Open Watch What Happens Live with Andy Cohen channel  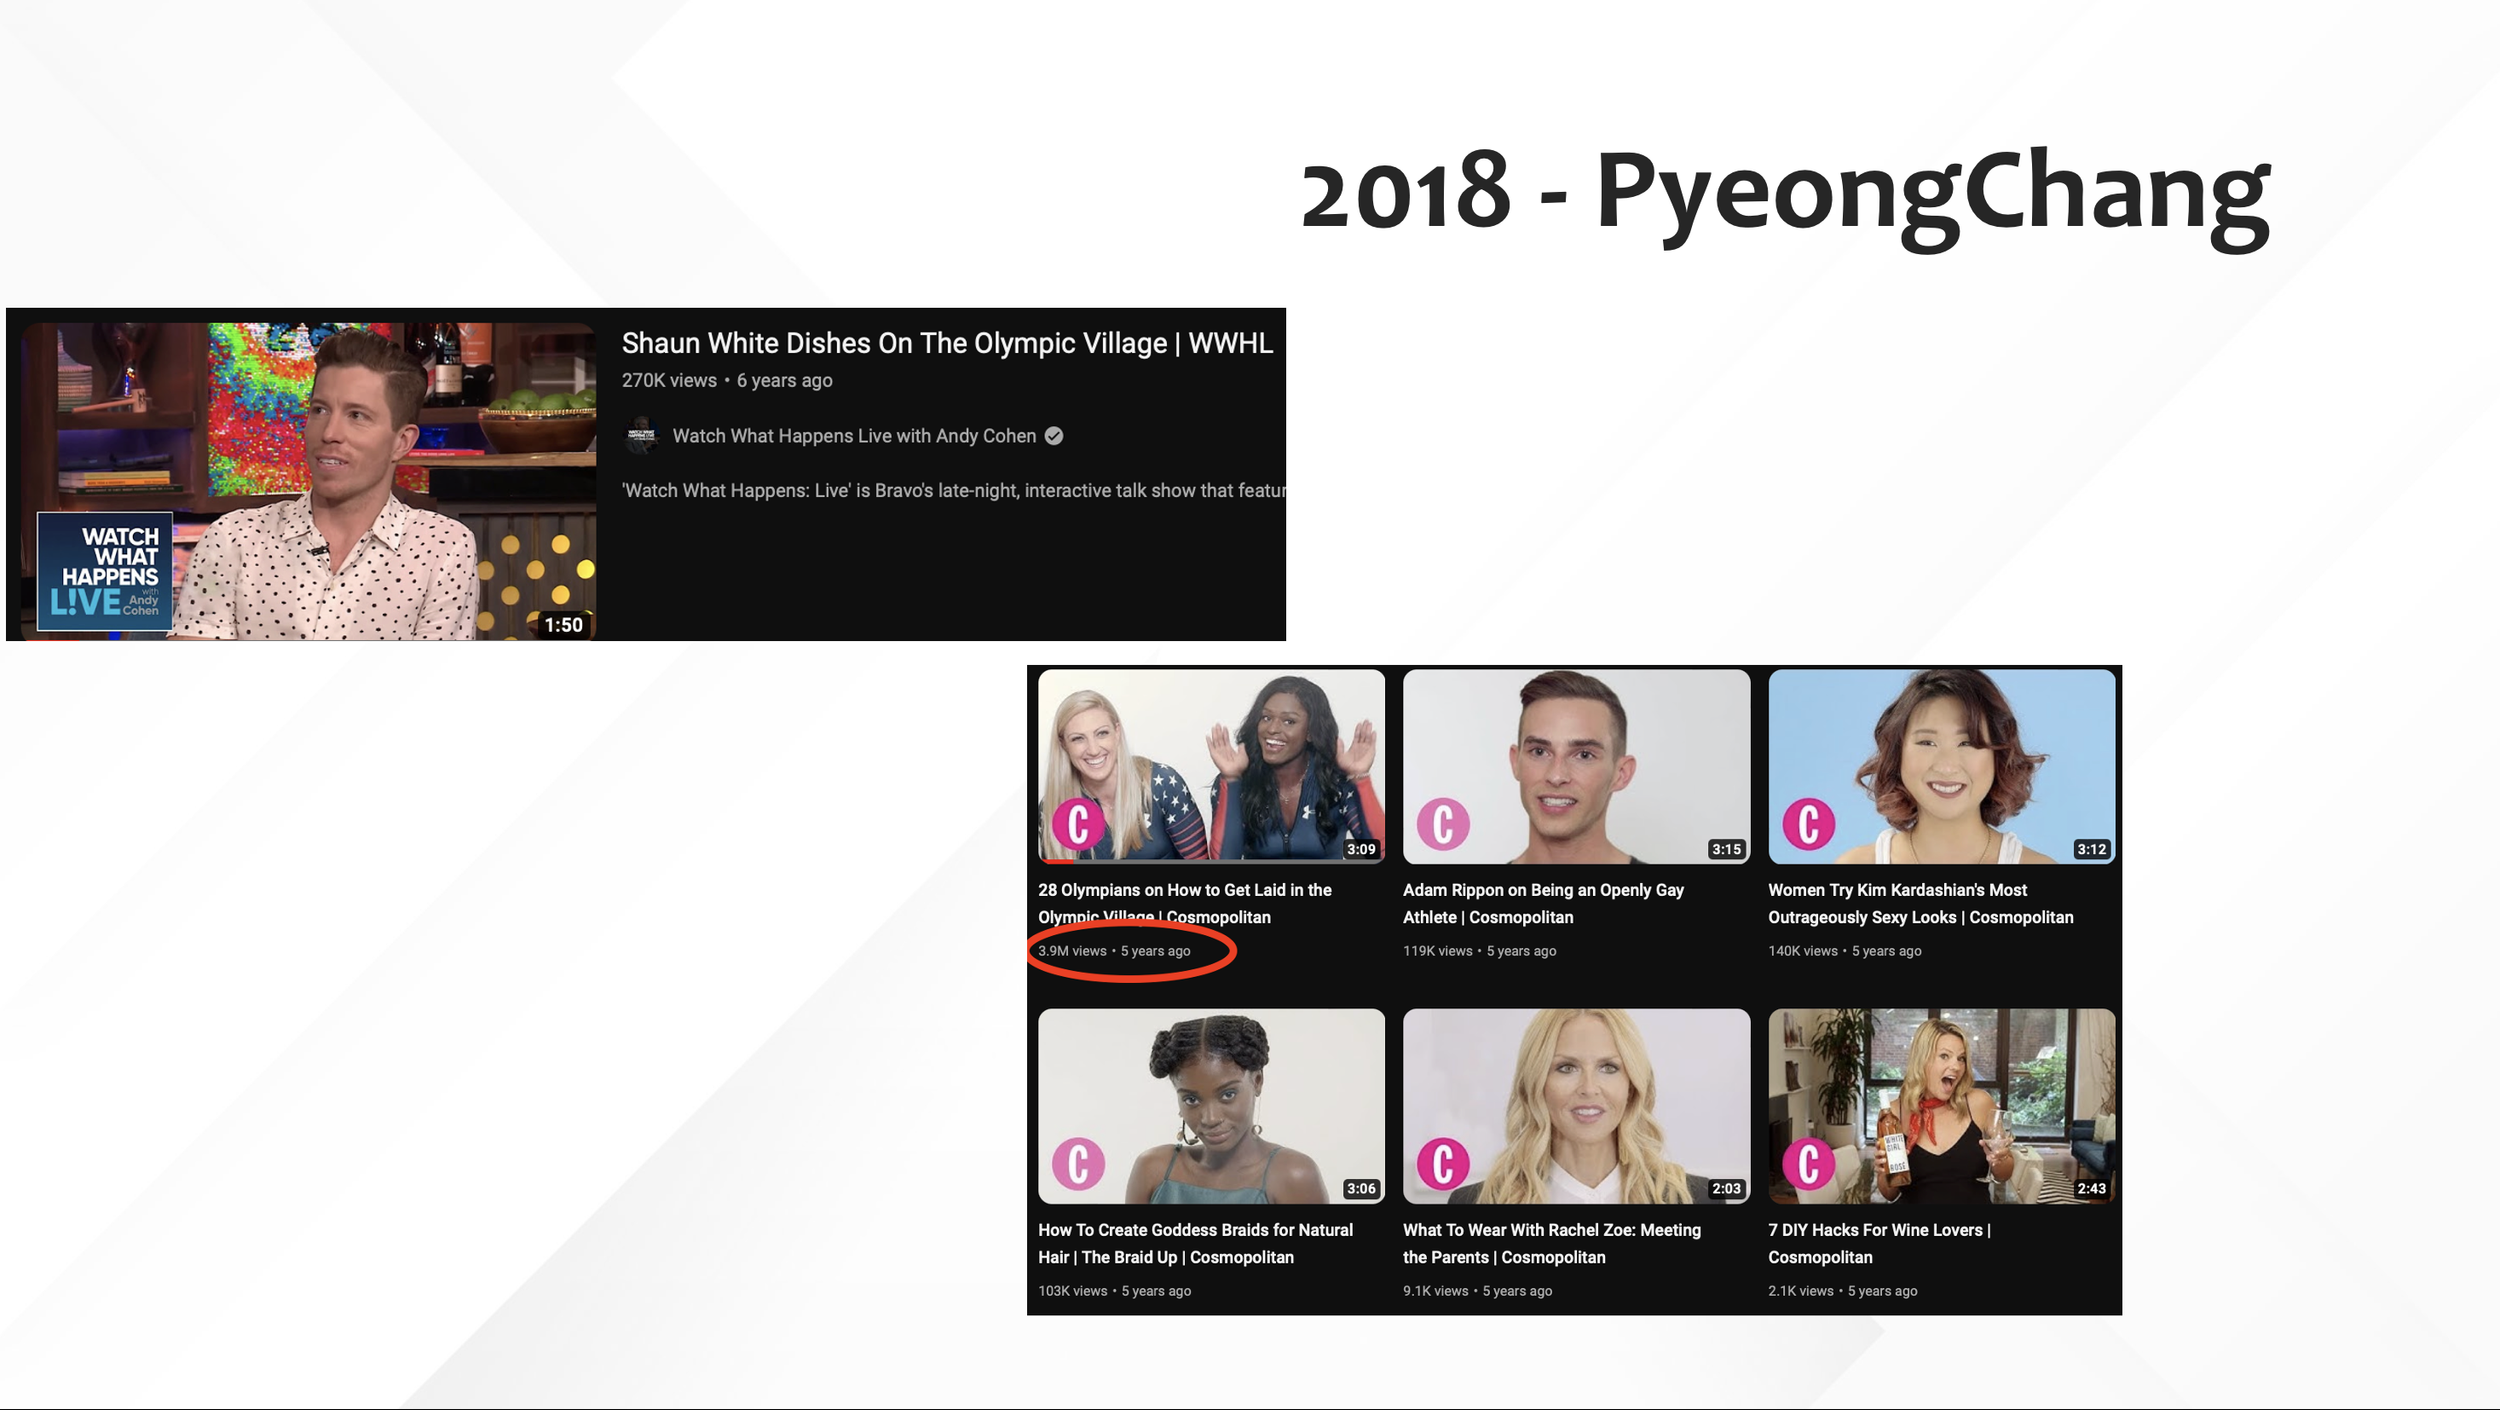pos(853,436)
